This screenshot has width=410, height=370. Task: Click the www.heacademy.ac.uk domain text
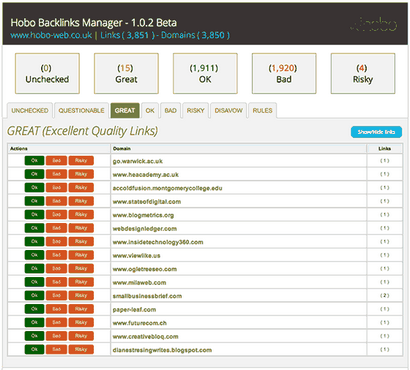pyautogui.click(x=146, y=175)
